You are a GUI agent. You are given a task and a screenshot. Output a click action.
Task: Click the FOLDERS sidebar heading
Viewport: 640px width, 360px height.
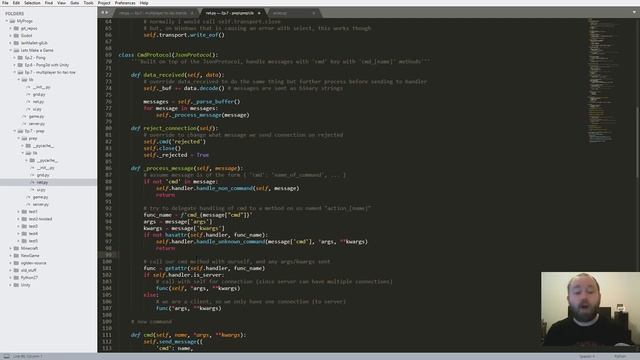(14, 13)
